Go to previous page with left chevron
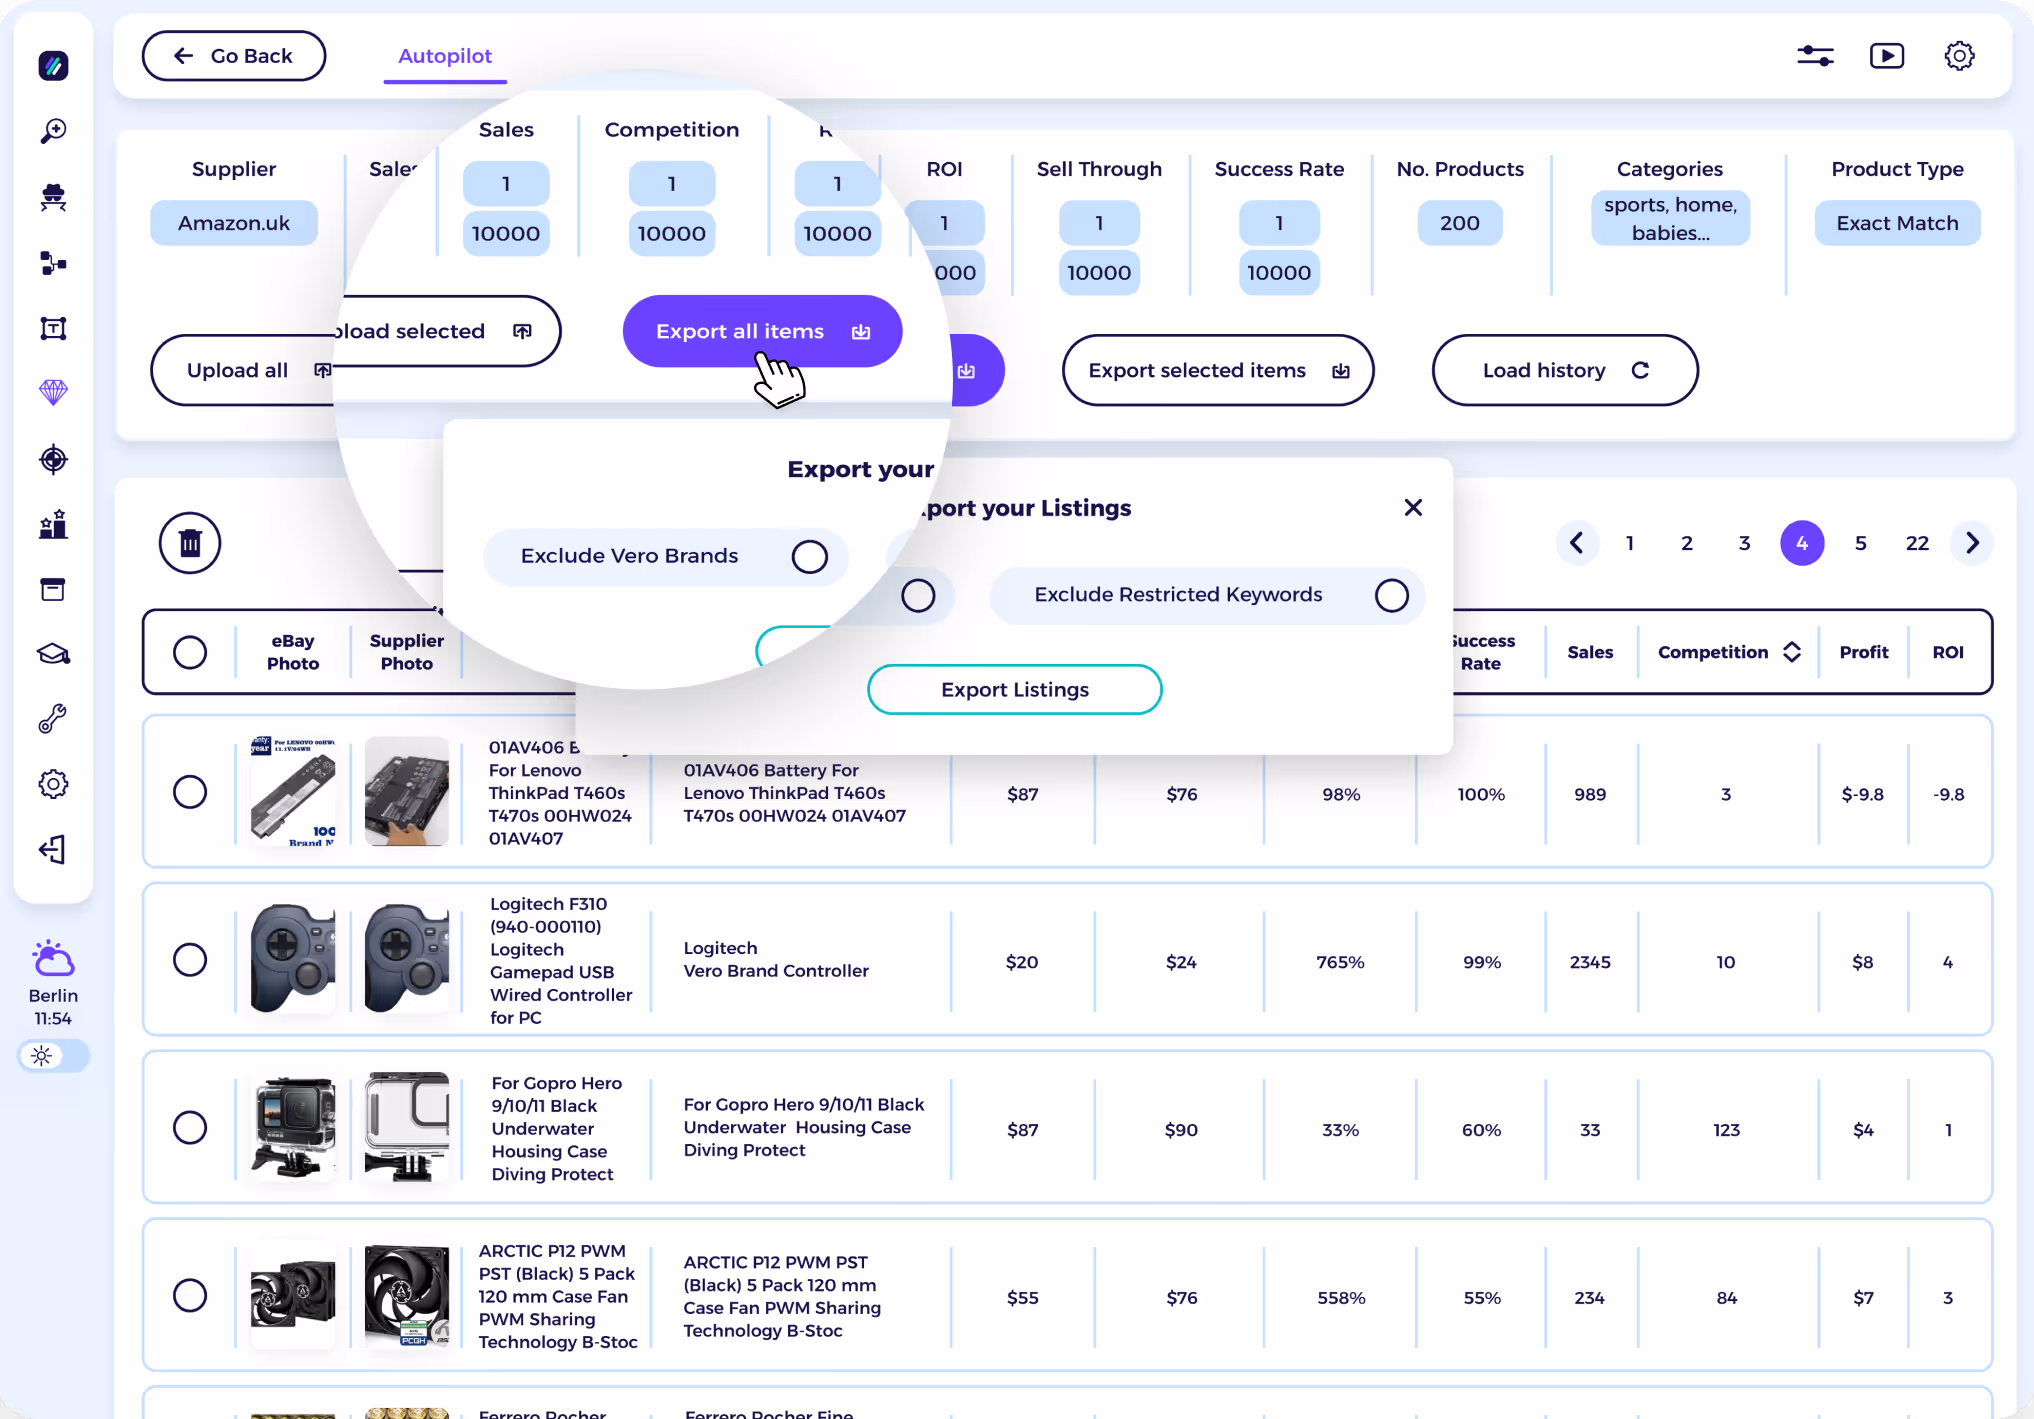This screenshot has width=2034, height=1419. coord(1577,543)
